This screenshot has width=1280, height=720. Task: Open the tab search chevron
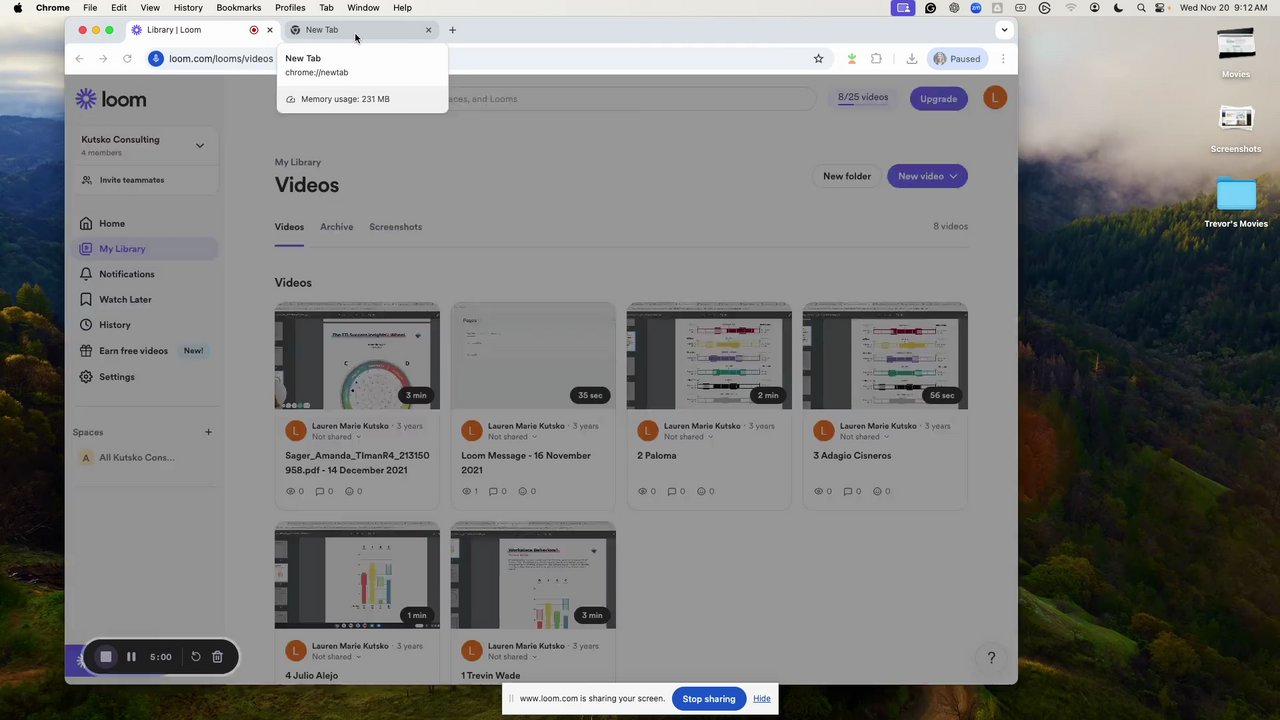(1004, 30)
